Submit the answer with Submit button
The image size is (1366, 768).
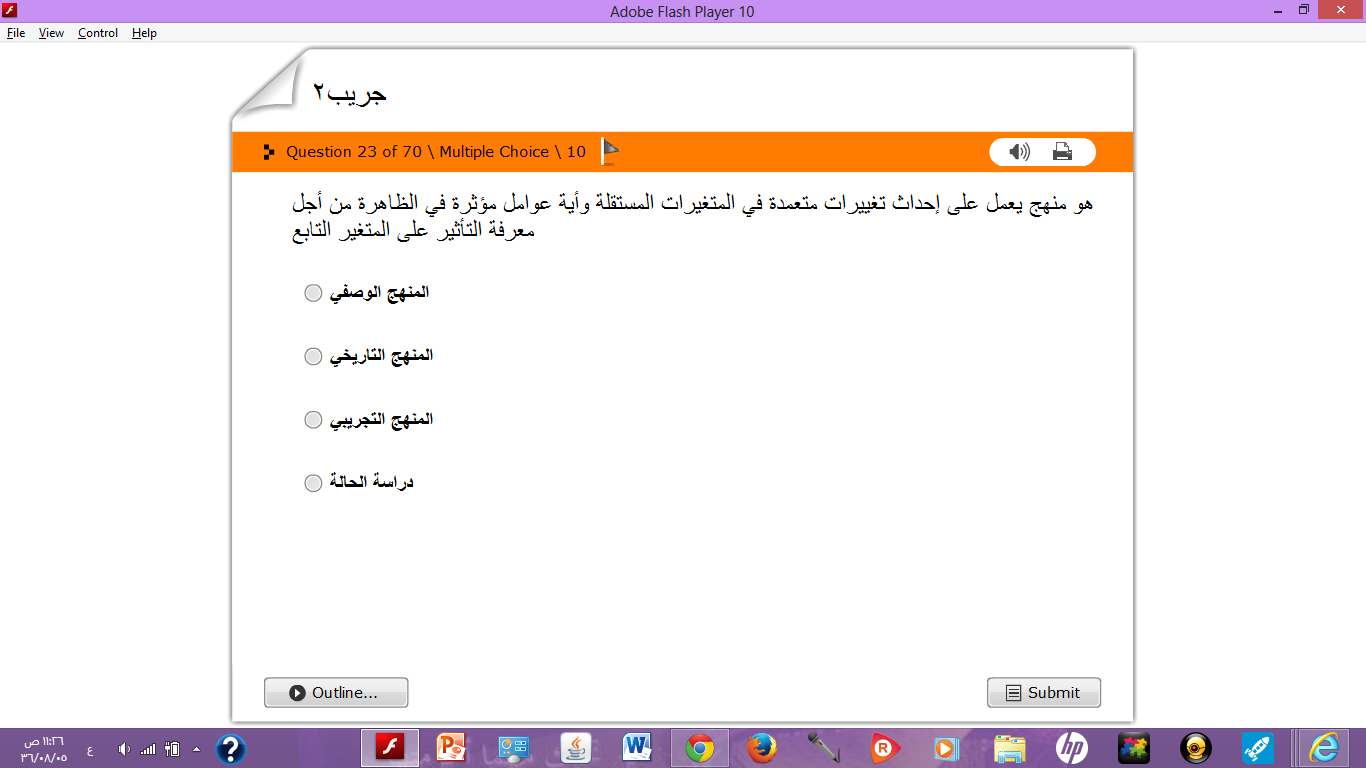tap(1044, 693)
